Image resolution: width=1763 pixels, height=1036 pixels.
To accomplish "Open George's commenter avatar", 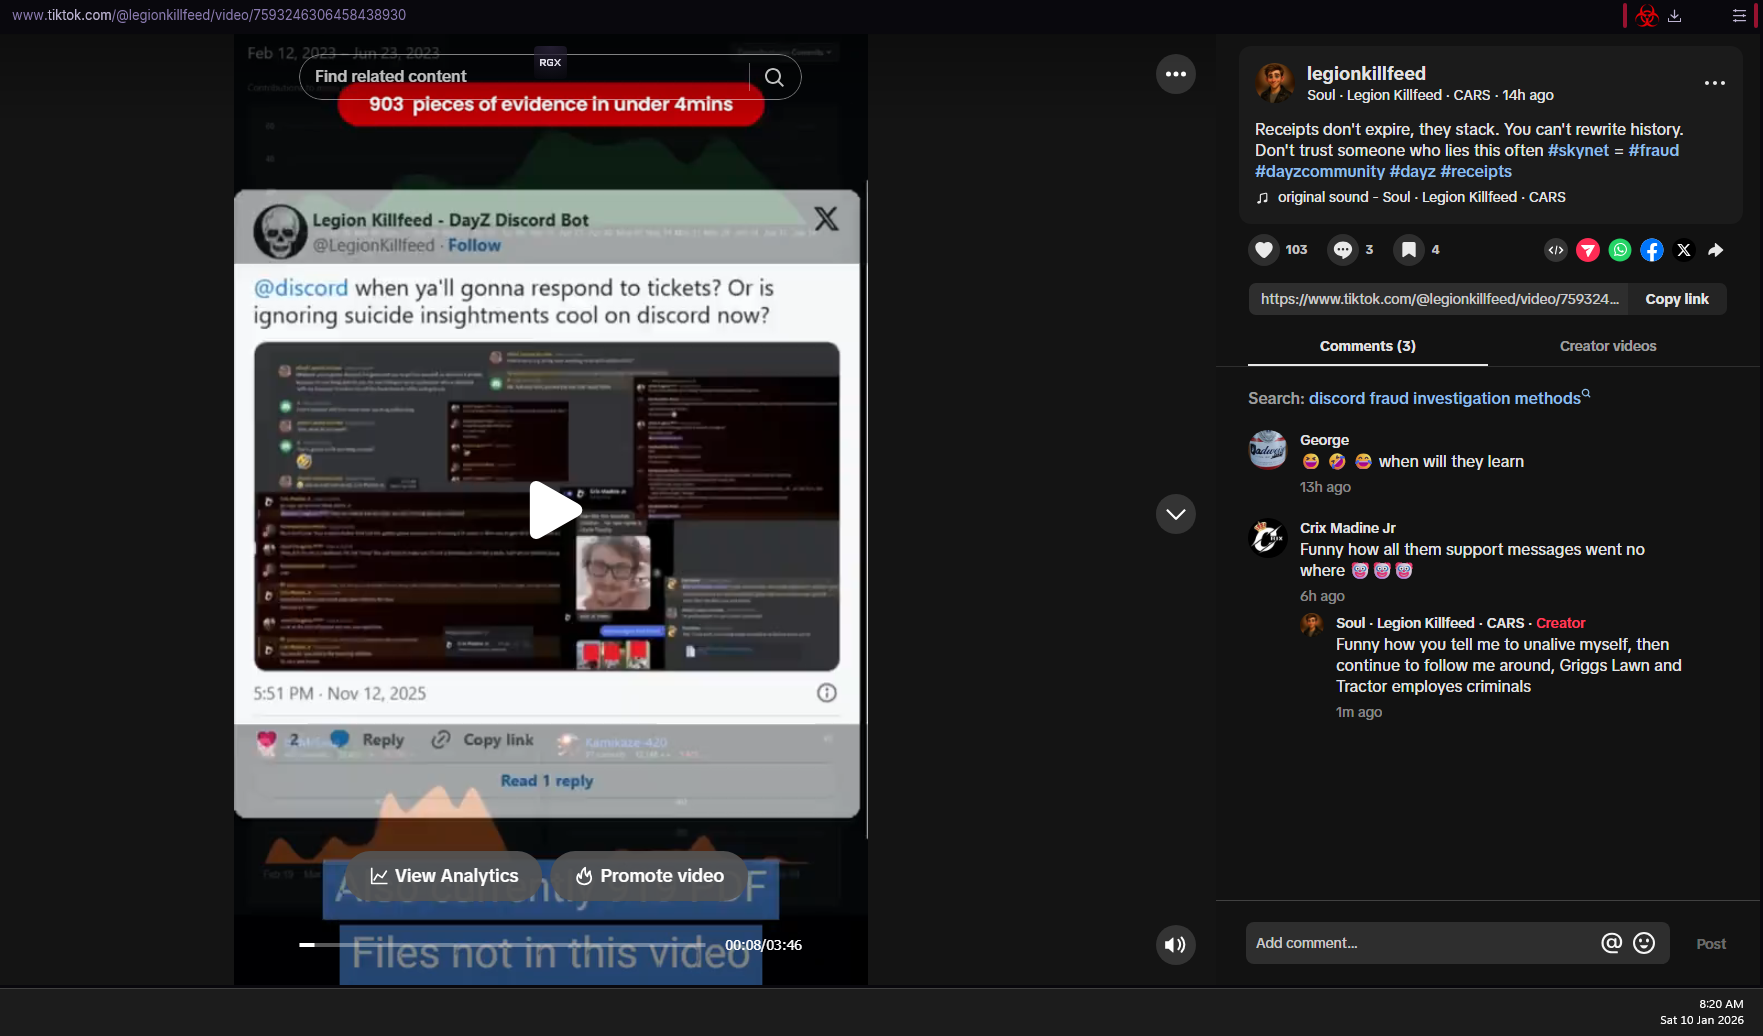I will click(x=1268, y=450).
